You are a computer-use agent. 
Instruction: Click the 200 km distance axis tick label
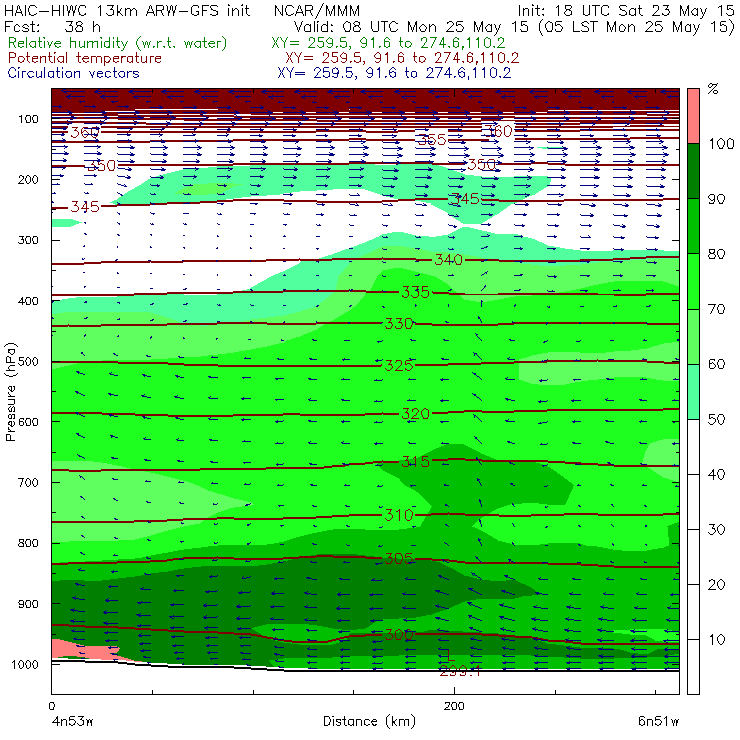click(454, 706)
